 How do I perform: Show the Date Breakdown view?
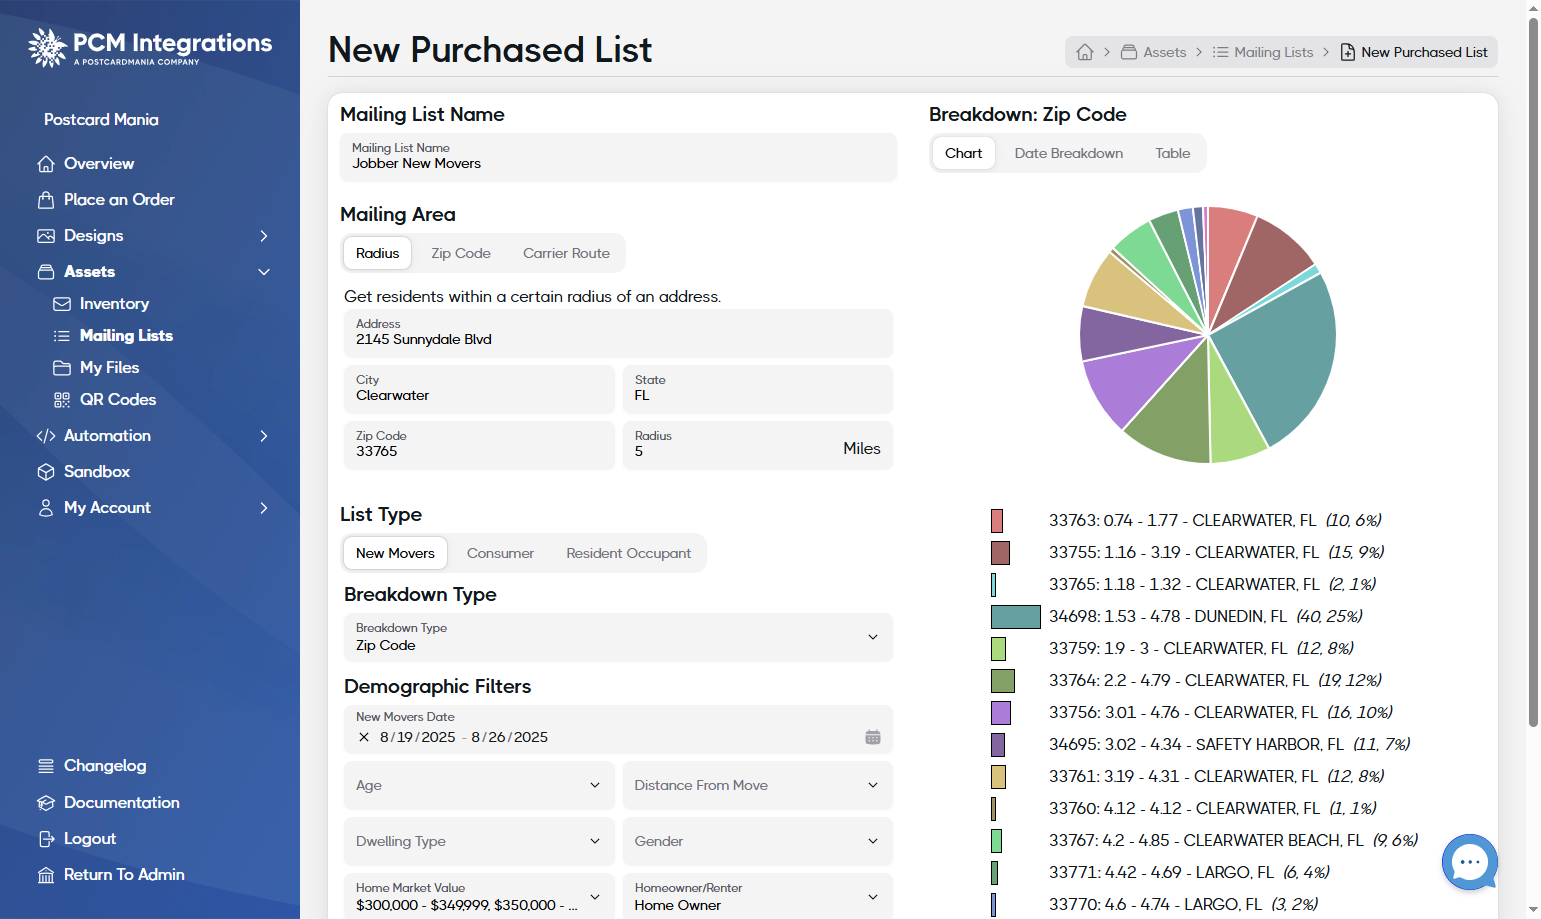coord(1068,153)
